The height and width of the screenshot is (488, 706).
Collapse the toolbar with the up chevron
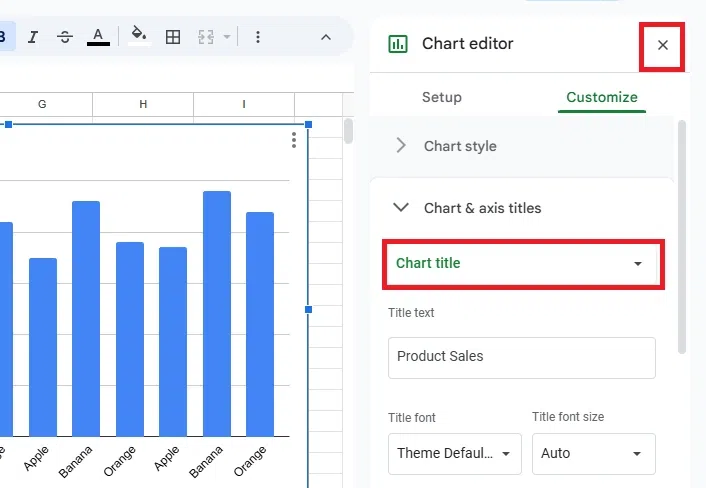coord(325,37)
